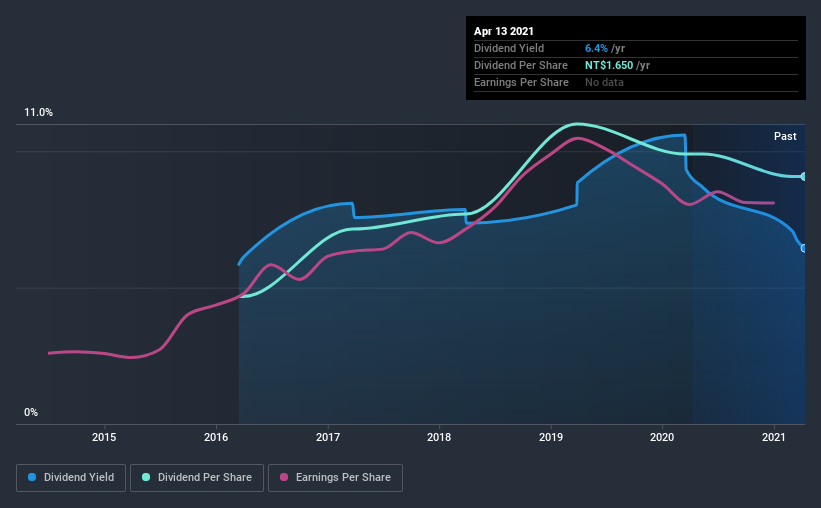Click the 2015 x-axis label
Image resolution: width=821 pixels, height=508 pixels.
click(104, 437)
